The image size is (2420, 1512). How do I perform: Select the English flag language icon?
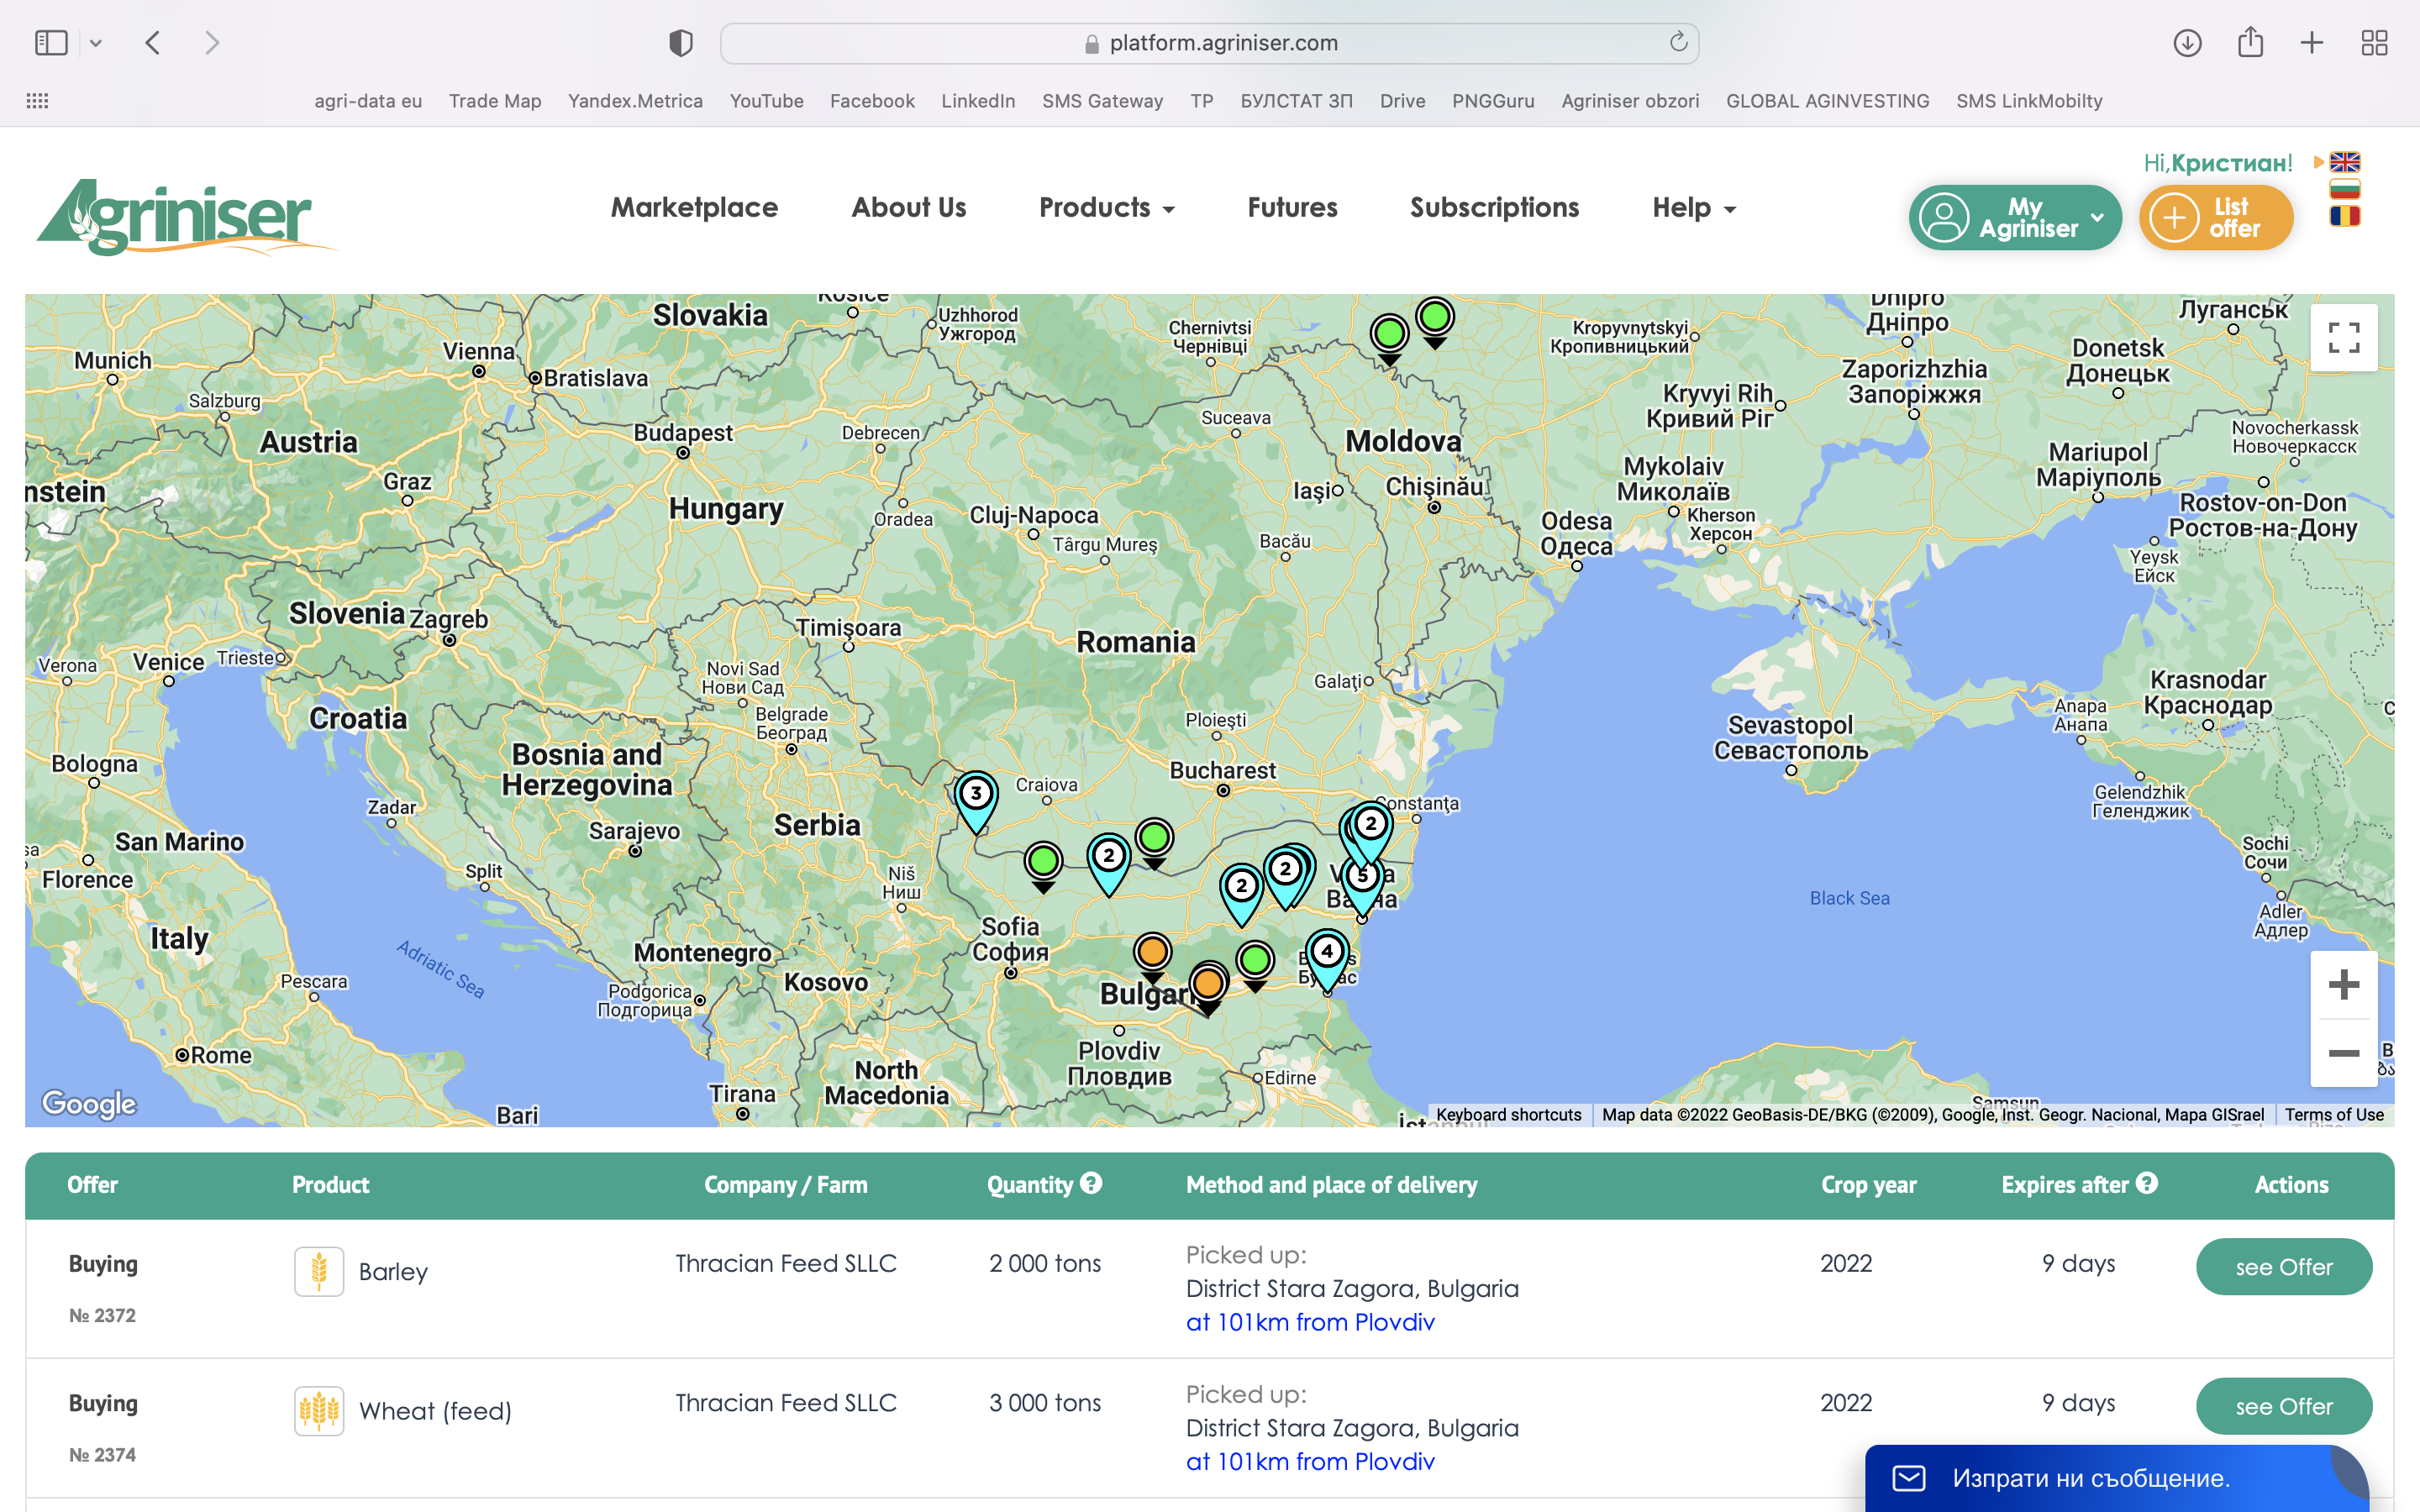tap(2344, 162)
